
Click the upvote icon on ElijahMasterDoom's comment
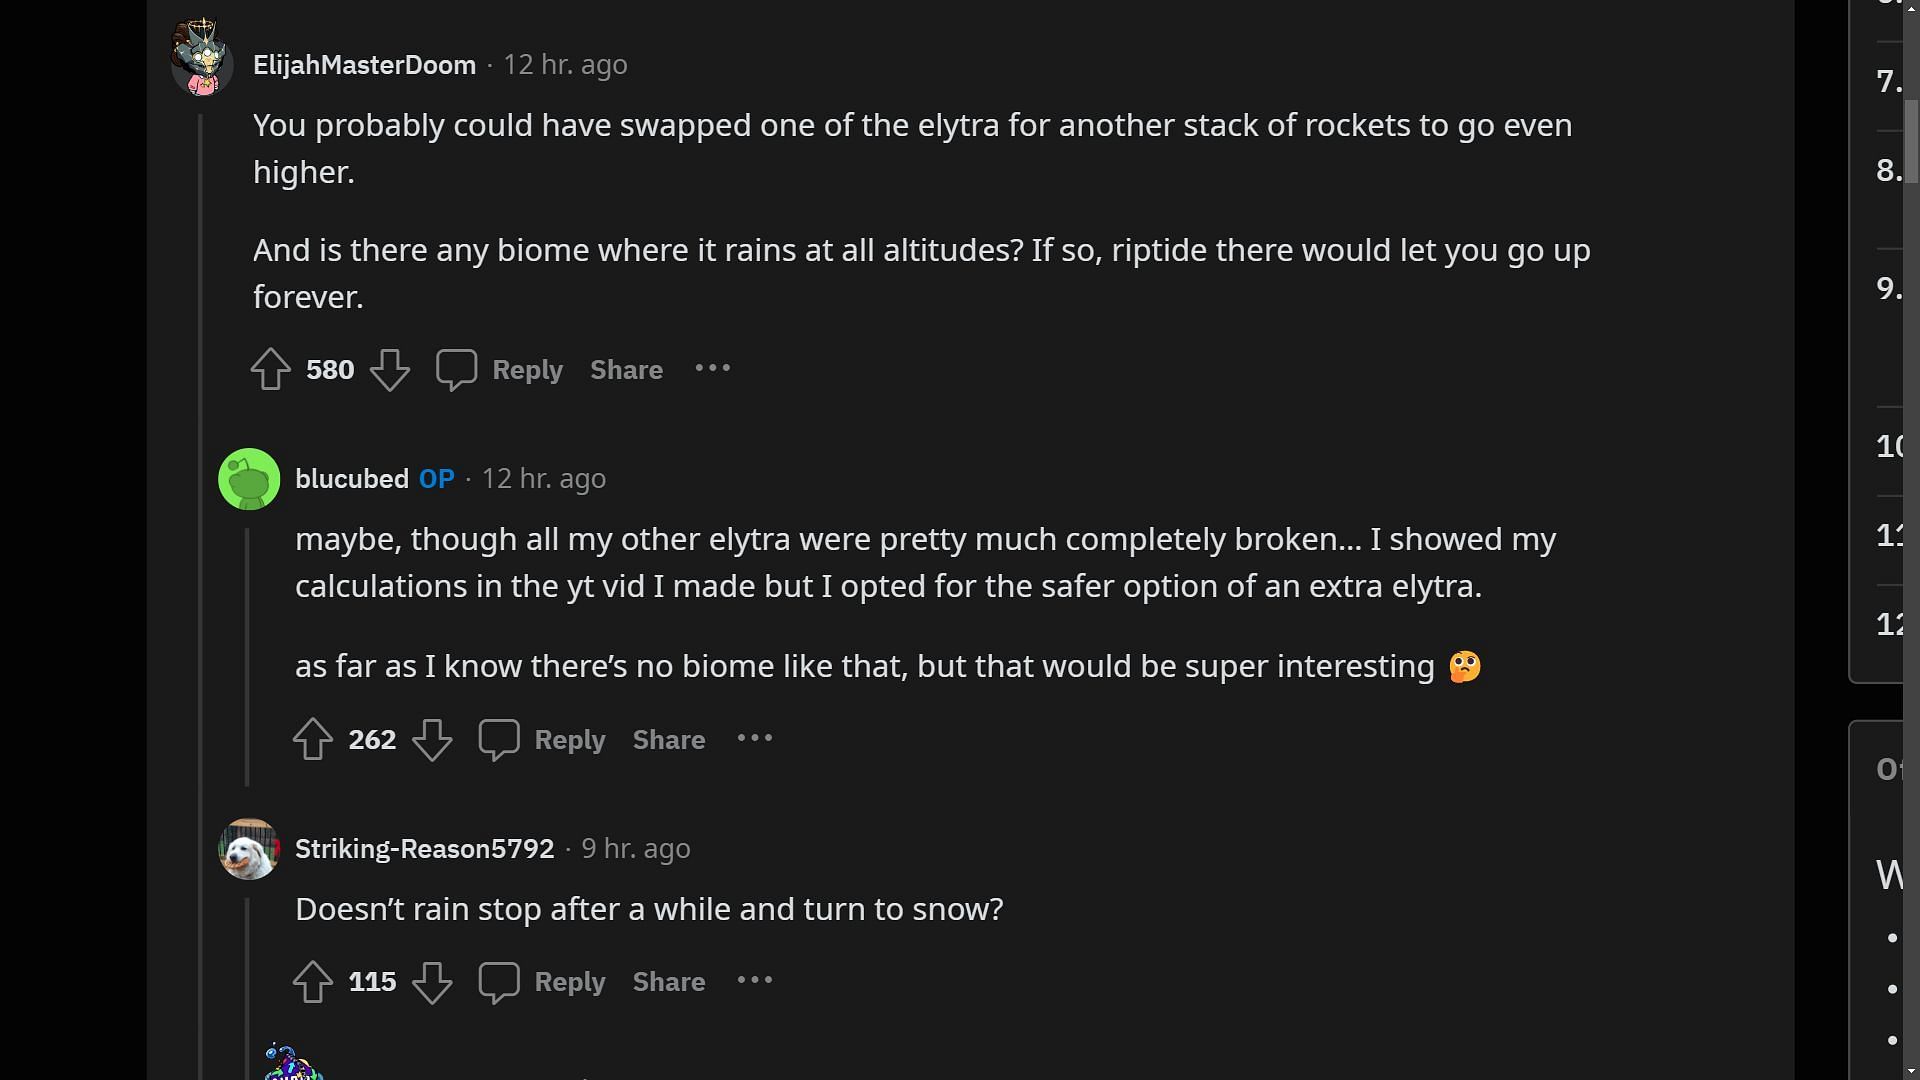272,369
